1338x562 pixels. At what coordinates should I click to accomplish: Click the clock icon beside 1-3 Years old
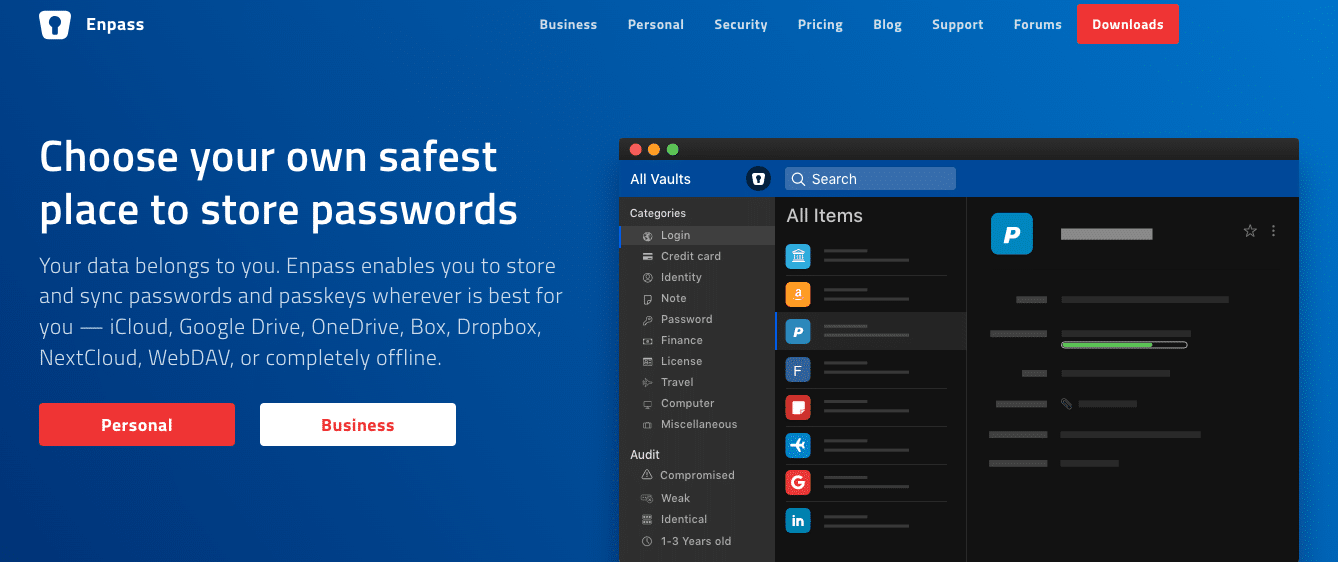pyautogui.click(x=647, y=541)
